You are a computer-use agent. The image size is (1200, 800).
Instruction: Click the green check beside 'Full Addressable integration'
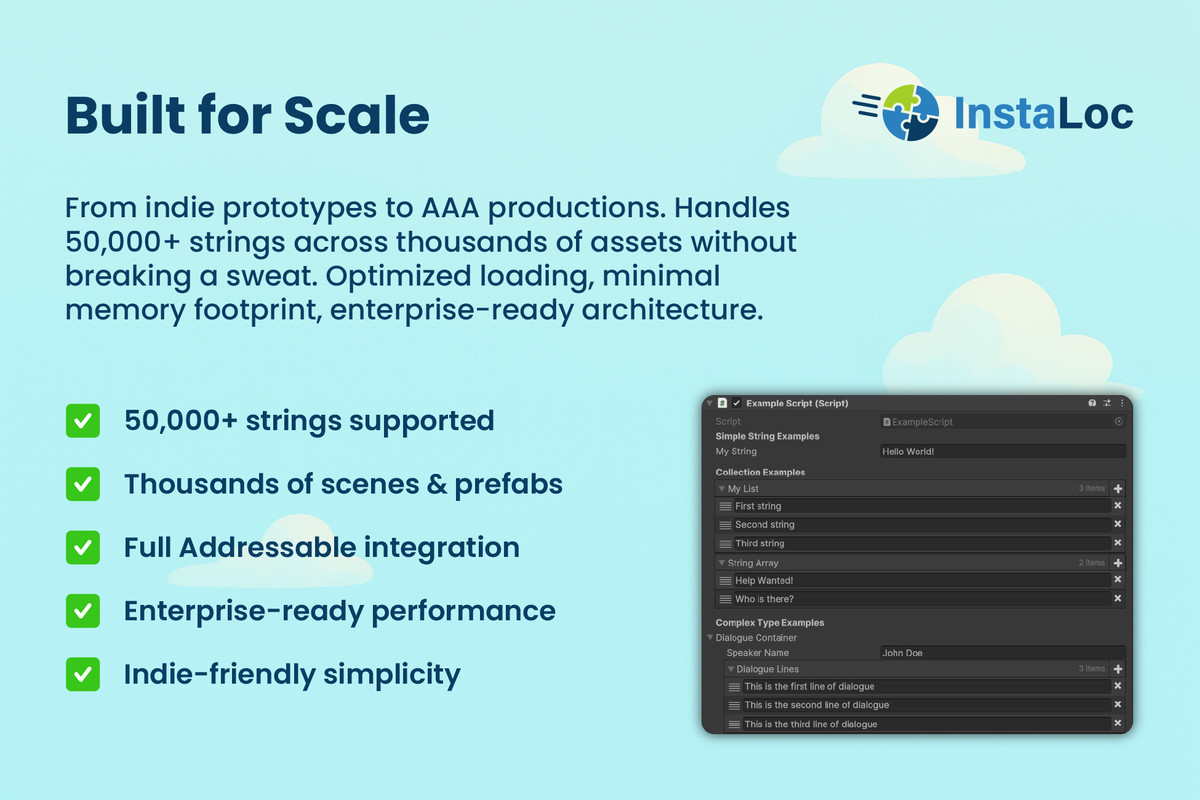pos(82,548)
